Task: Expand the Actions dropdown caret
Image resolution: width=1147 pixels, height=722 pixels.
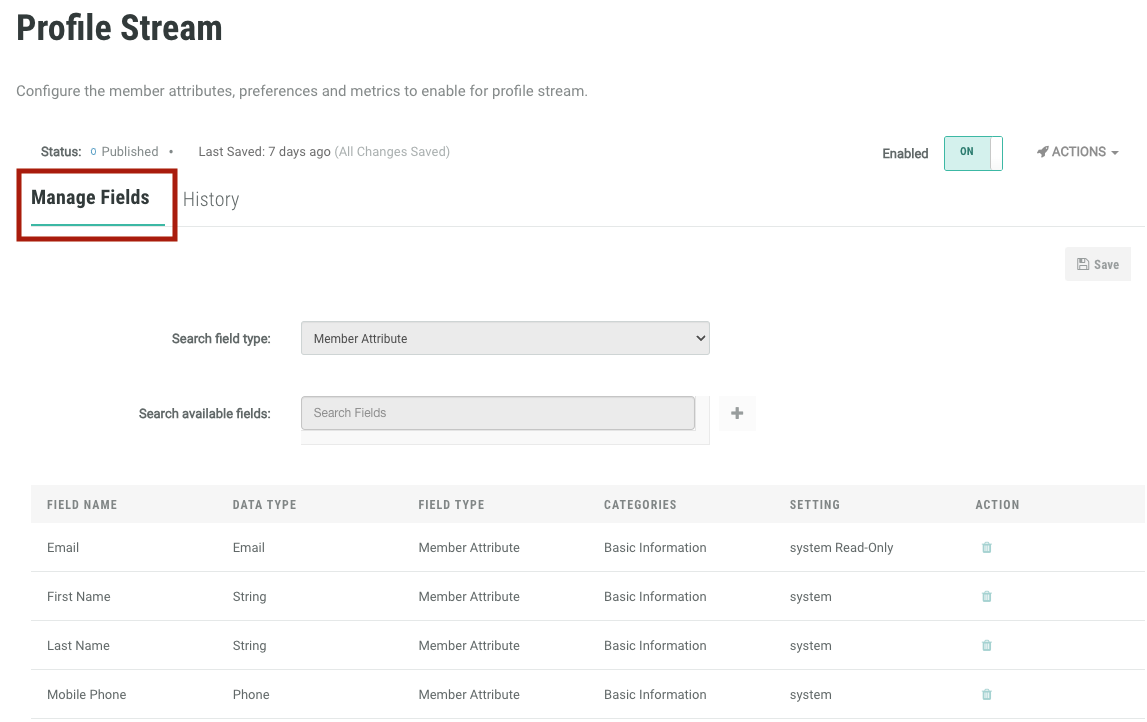Action: (1115, 153)
